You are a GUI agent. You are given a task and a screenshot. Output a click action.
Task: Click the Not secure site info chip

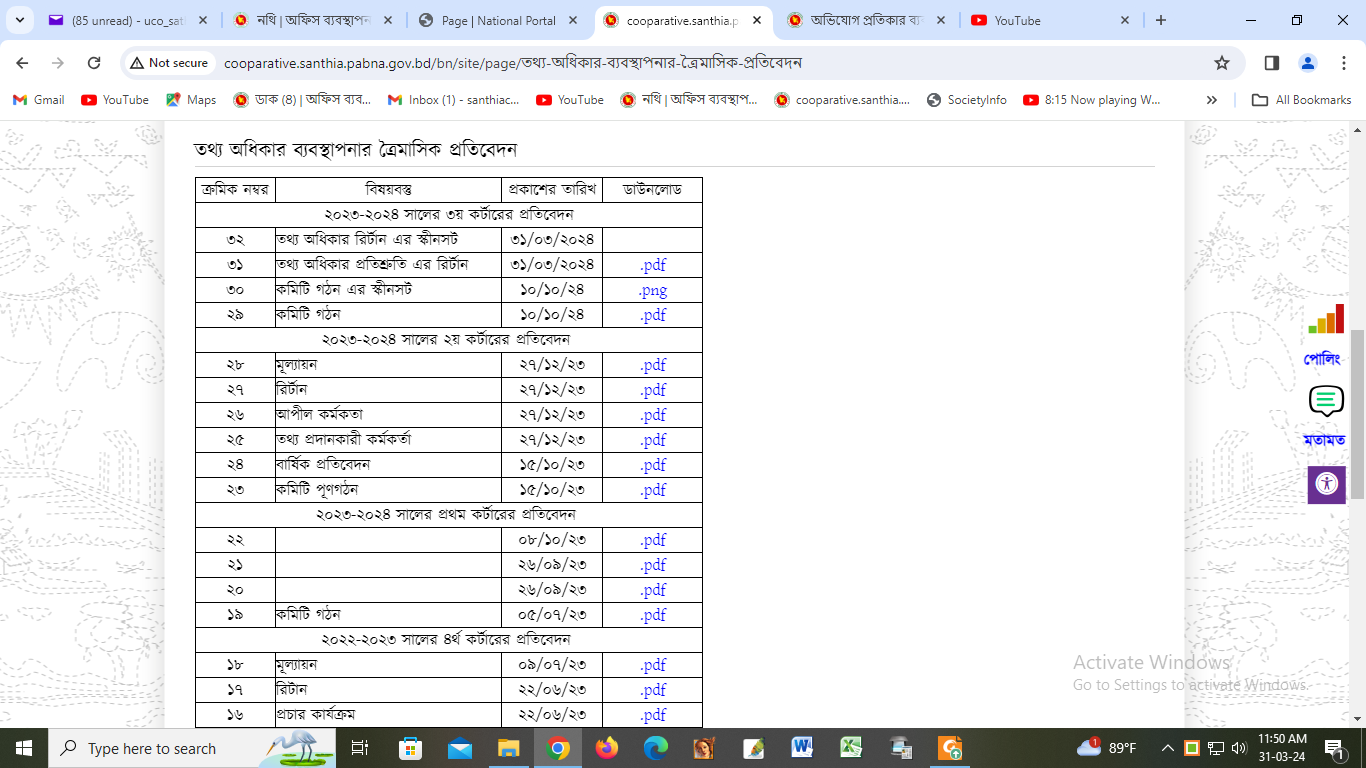click(x=167, y=63)
